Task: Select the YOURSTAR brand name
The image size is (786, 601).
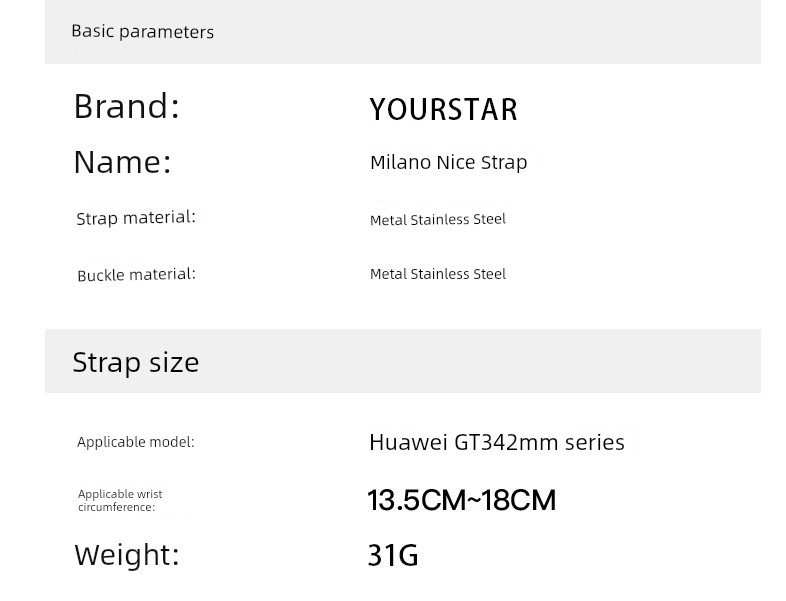Action: coord(443,109)
